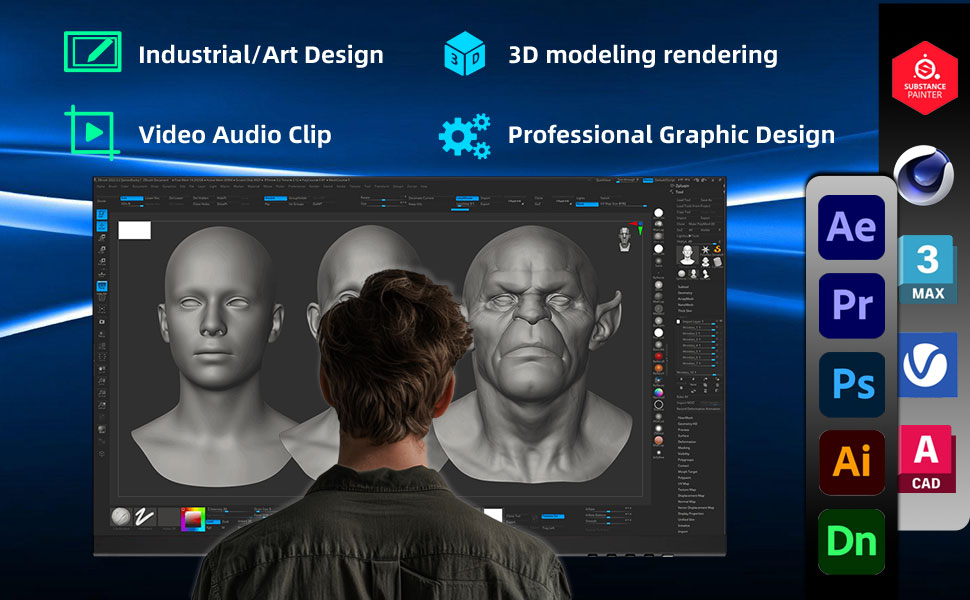Screen dimensions: 970x600
Task: Pick a color in the bottom color picker square
Action: coord(192,519)
